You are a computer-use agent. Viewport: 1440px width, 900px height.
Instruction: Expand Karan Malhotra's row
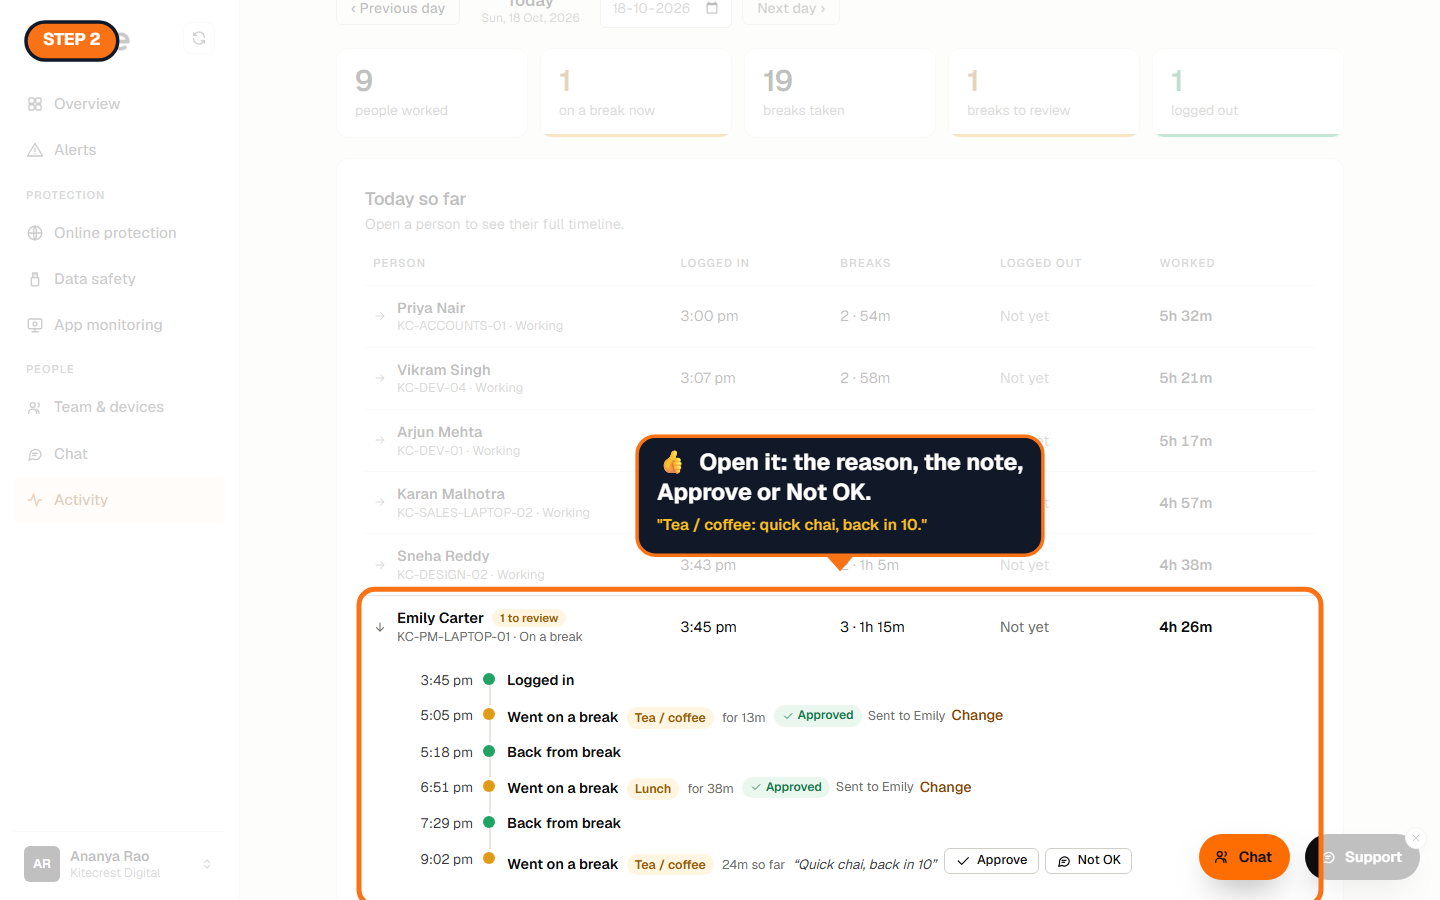(x=839, y=503)
